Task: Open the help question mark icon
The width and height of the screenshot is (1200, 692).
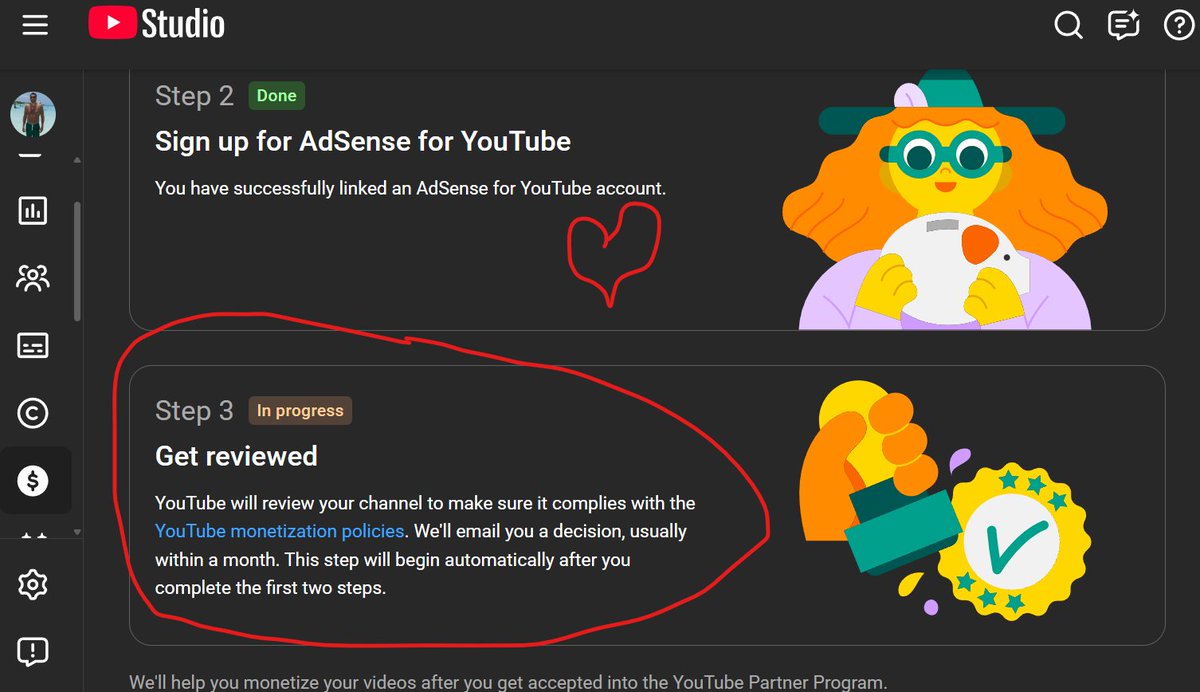Action: pyautogui.click(x=1180, y=25)
